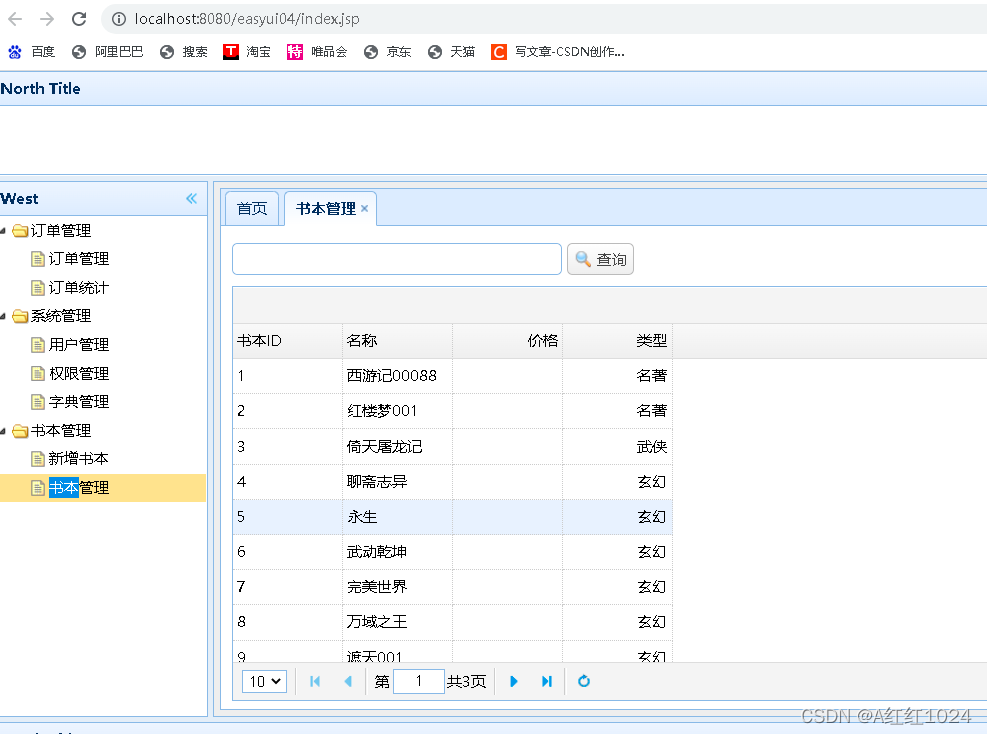Collapse the West panel with double-chevron icon
This screenshot has height=734, width=987.
click(x=191, y=198)
